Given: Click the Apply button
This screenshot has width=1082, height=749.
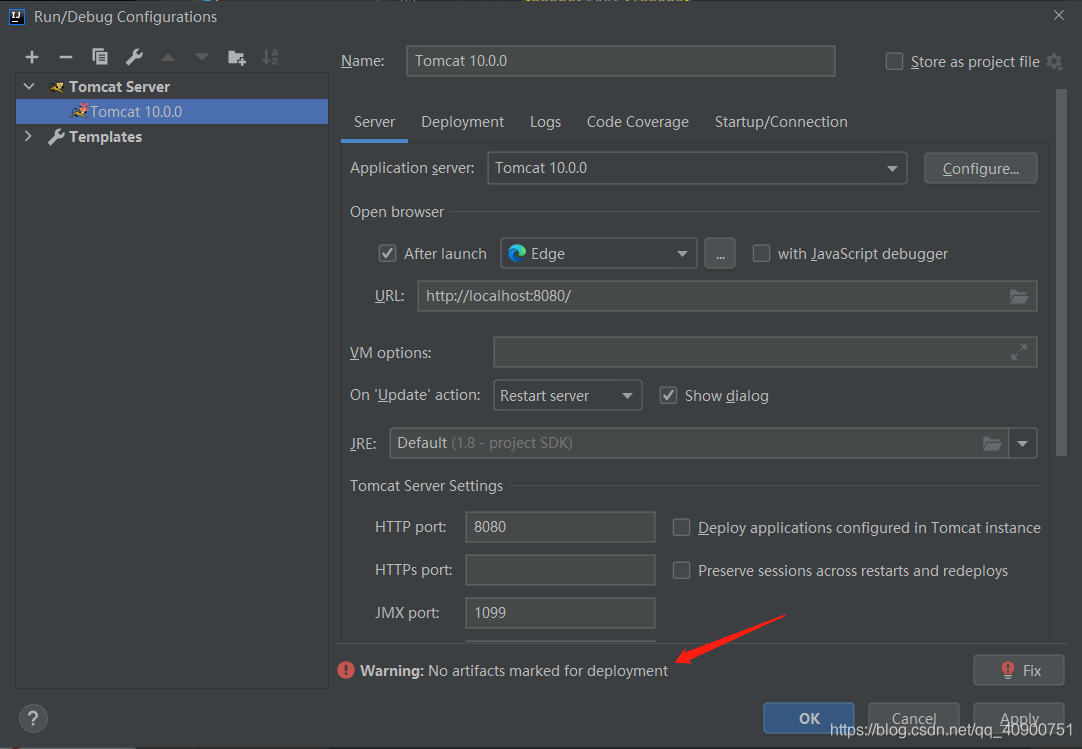Looking at the screenshot, I should click(x=1019, y=718).
